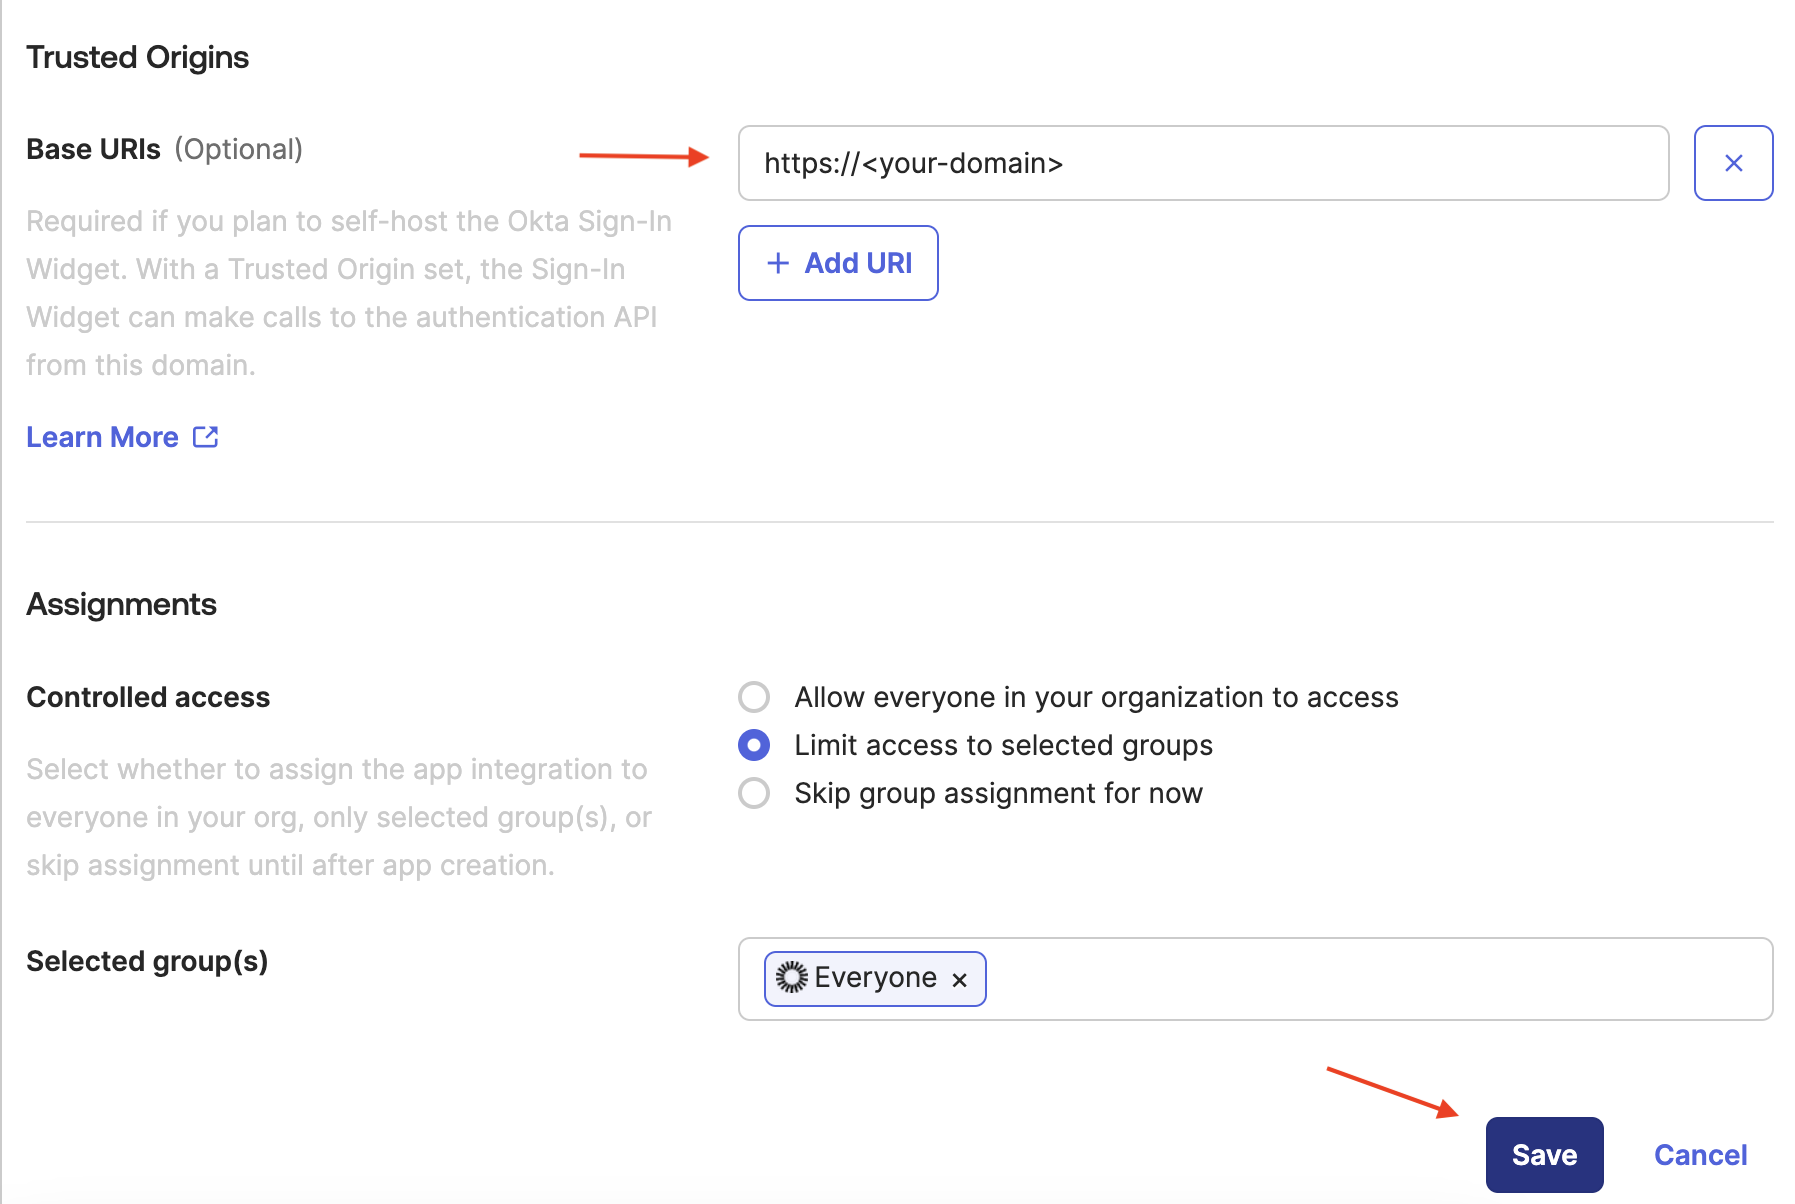Click the x icon to clear https://<your-domain>

[x=1733, y=163]
